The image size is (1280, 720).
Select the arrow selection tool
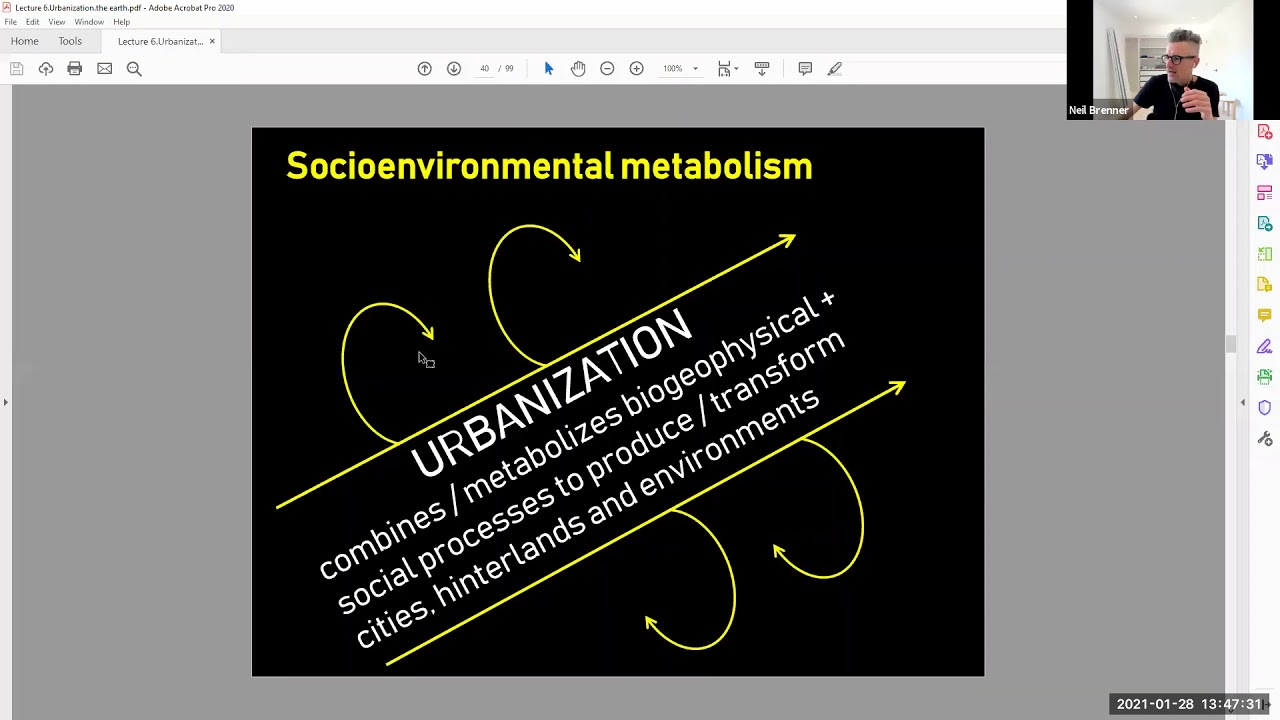[548, 68]
